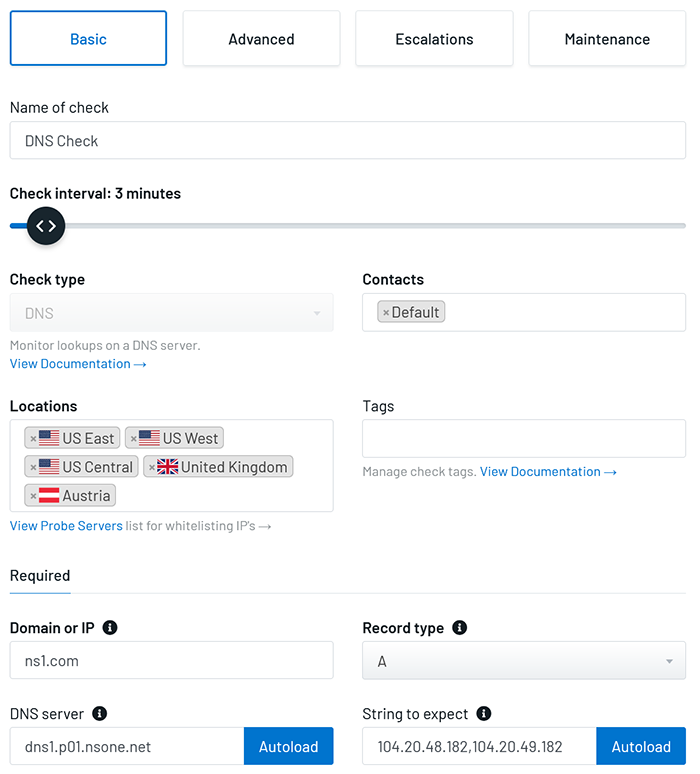This screenshot has width=700, height=774.
Task: Open the disabled Check type dropdown
Action: 171,313
